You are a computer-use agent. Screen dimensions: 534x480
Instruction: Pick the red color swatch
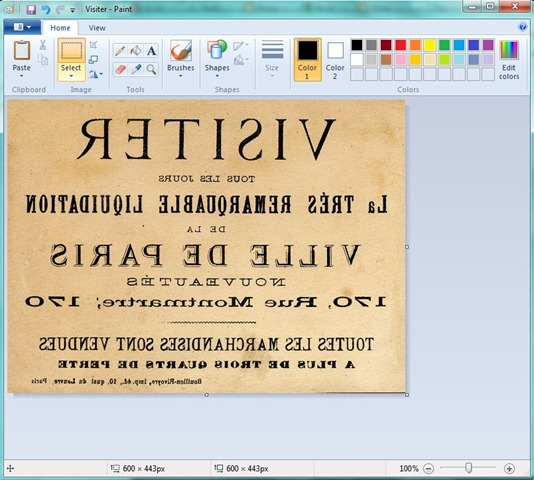pos(401,45)
